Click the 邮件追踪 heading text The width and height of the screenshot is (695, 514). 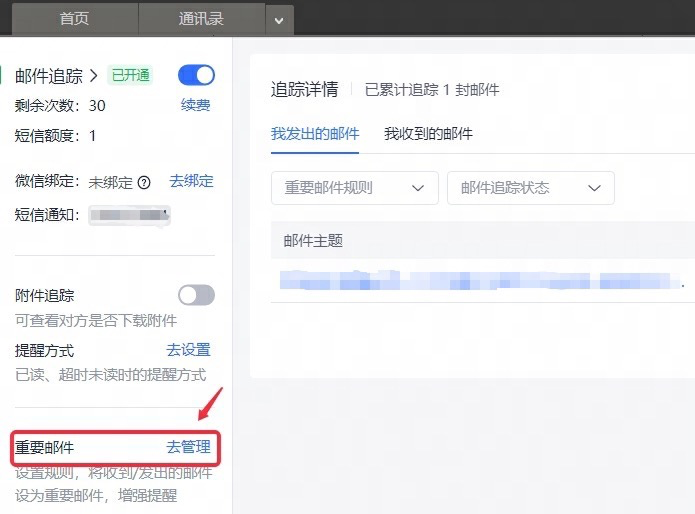[x=49, y=76]
